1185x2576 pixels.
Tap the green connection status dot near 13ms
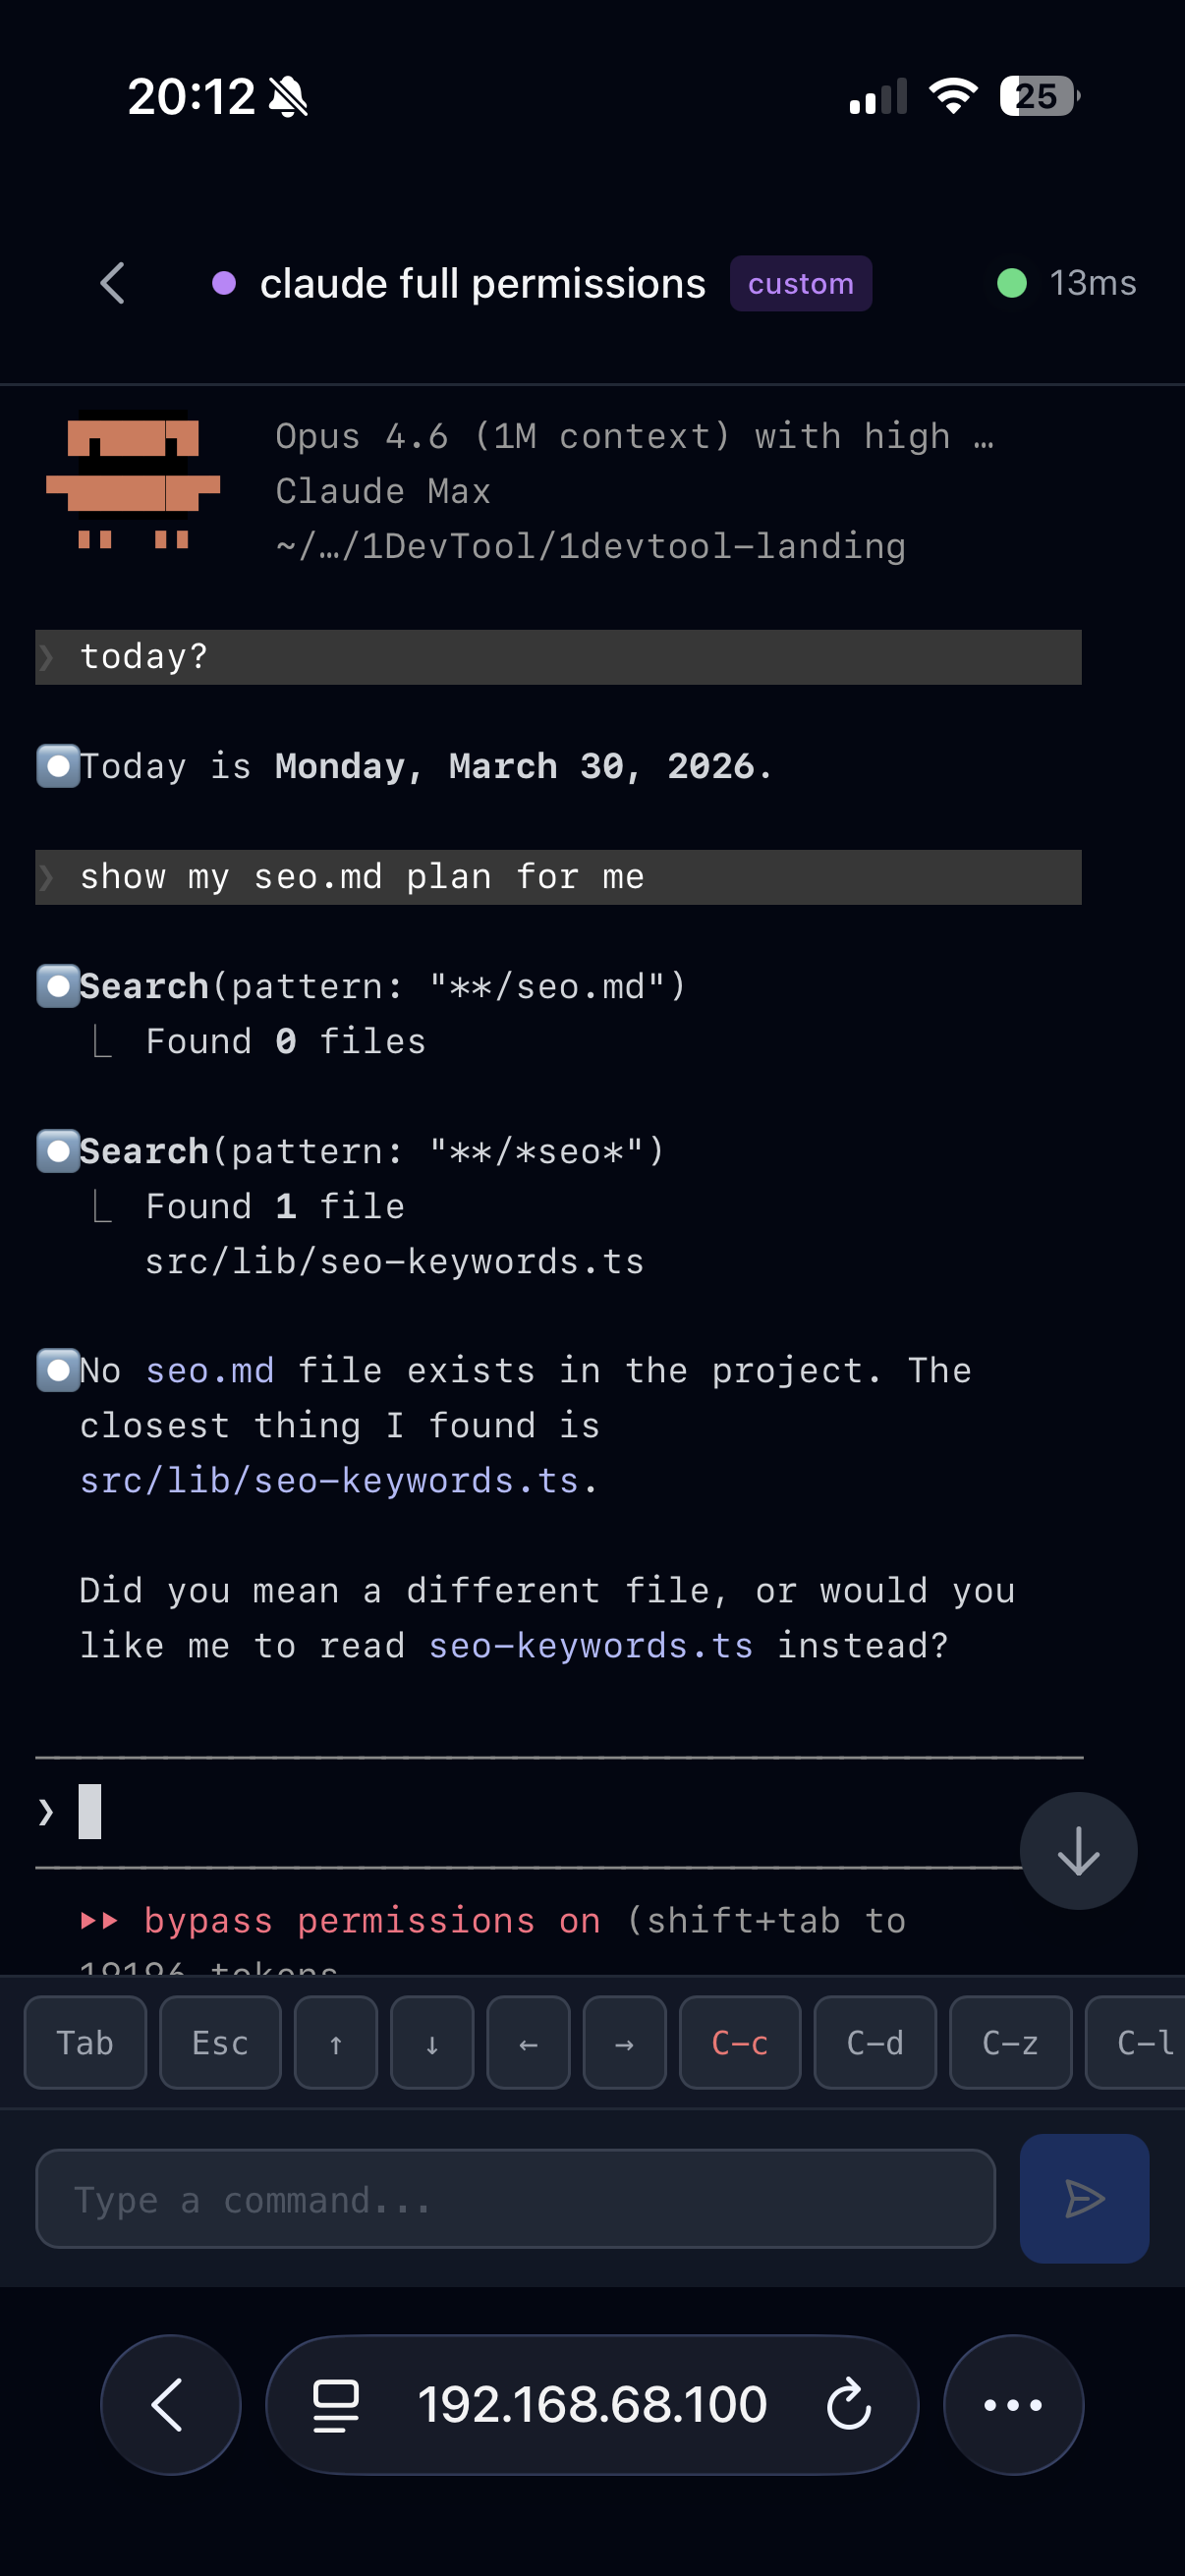point(1012,283)
